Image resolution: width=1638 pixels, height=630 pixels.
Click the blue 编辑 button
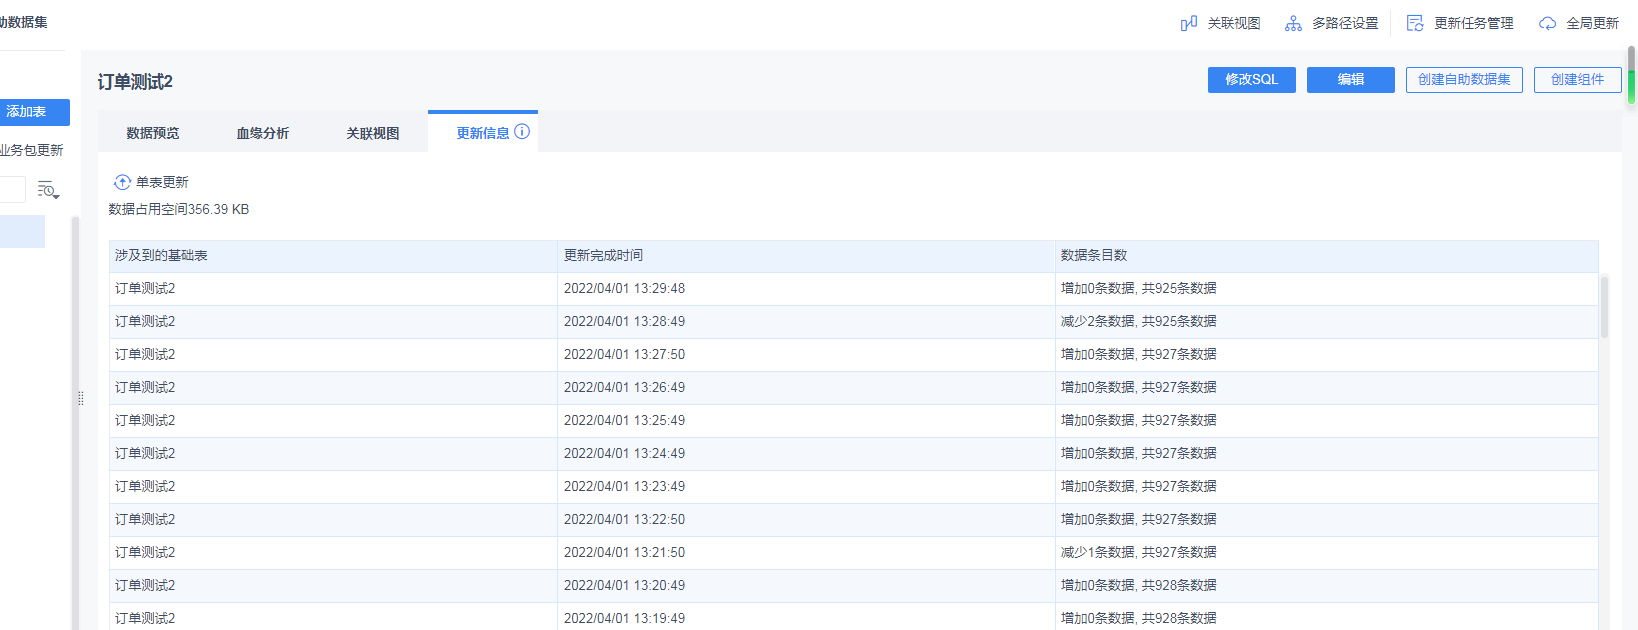1350,80
